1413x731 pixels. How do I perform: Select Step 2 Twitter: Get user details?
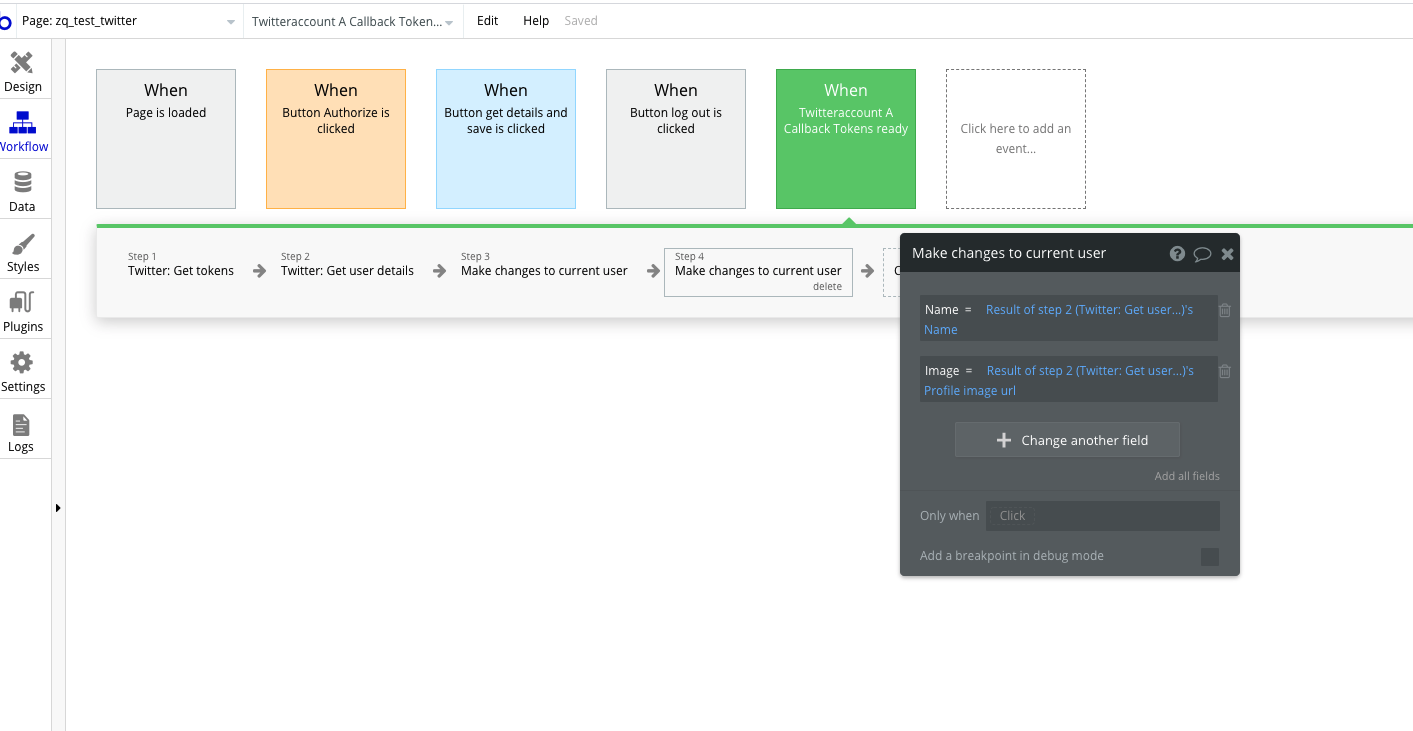[347, 271]
